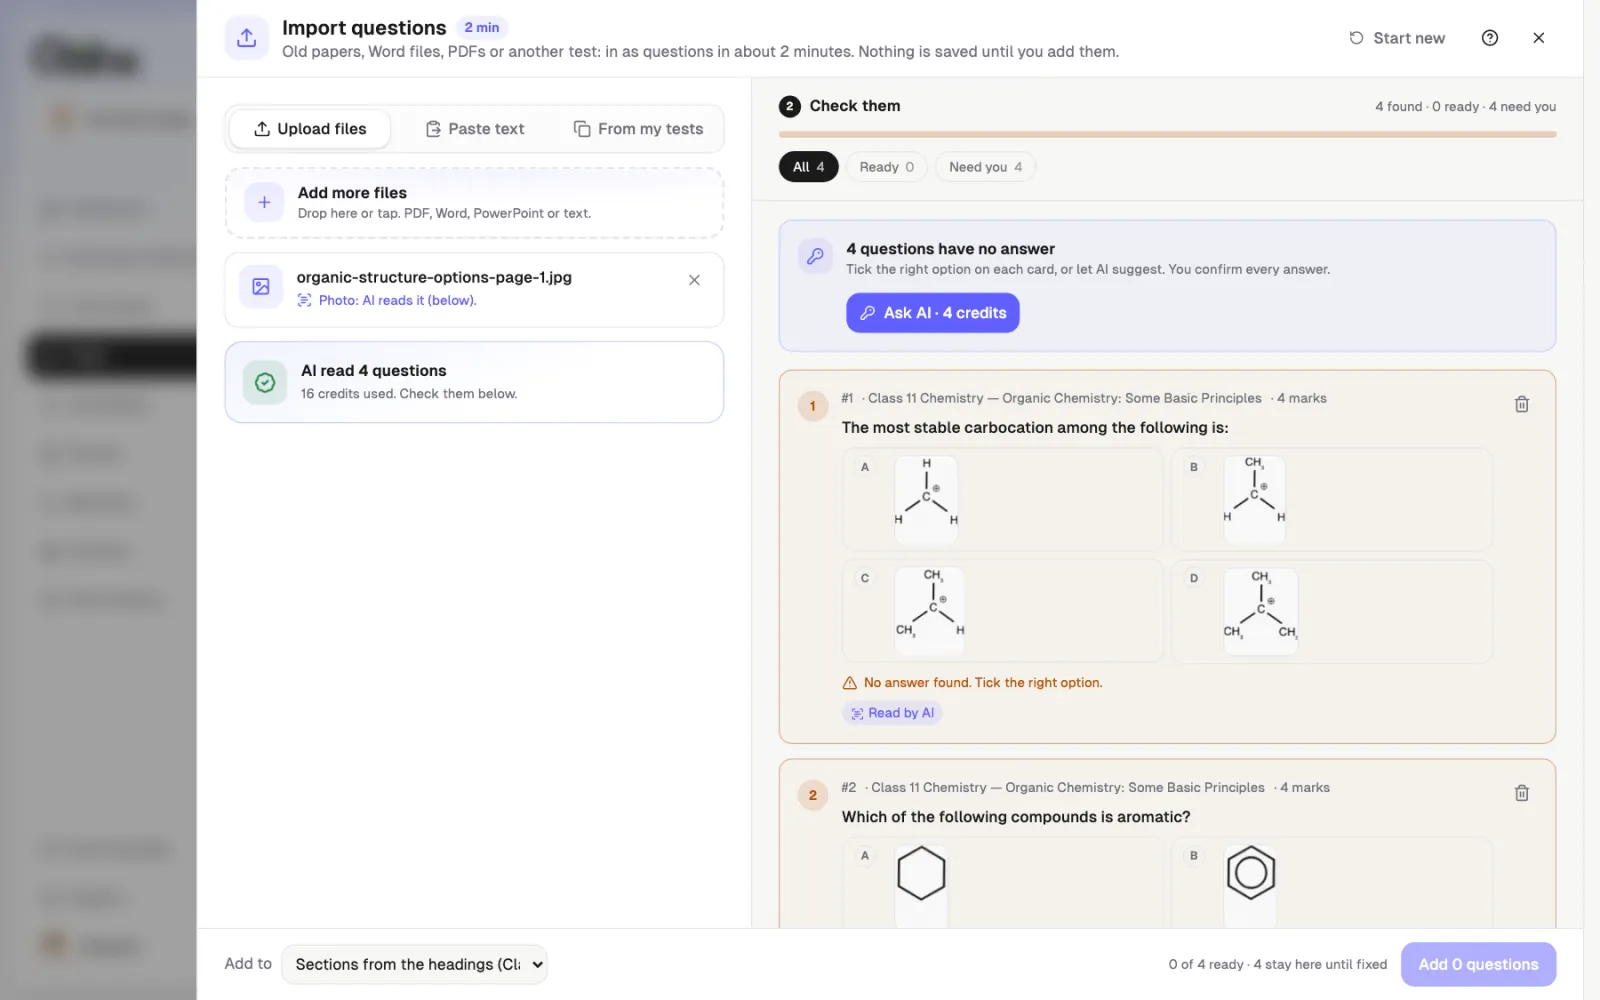Switch to the Upload files tab
The image size is (1600, 1000).
[310, 129]
